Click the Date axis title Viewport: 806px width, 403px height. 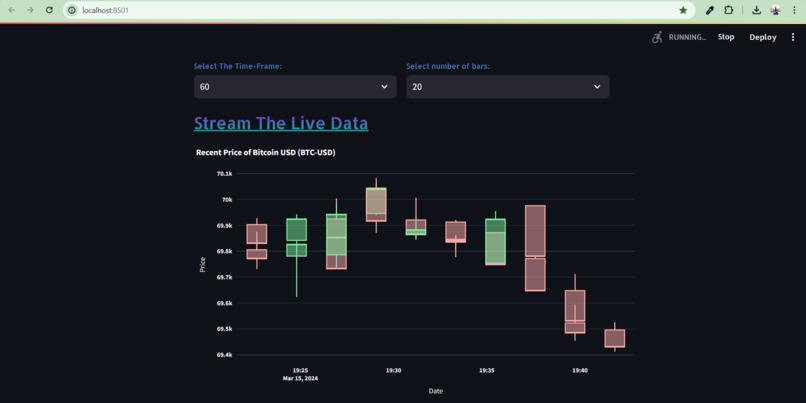click(x=436, y=391)
